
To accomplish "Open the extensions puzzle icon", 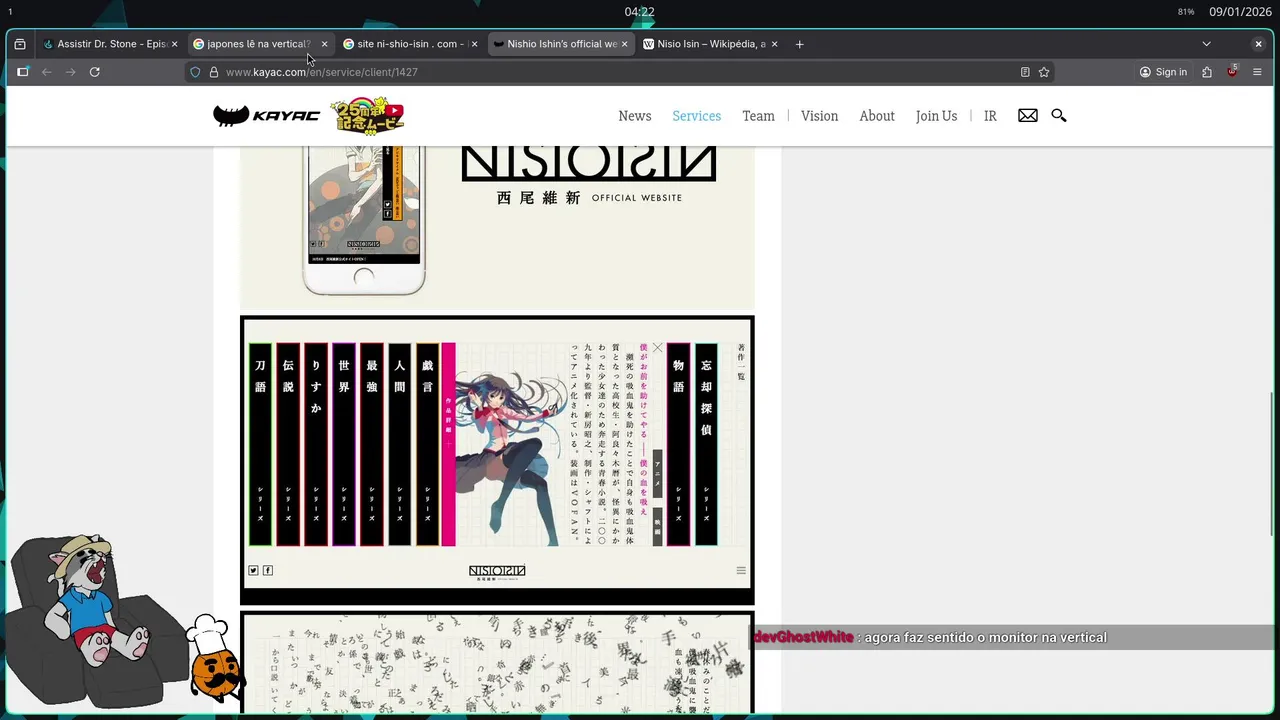I will pos(1207,72).
